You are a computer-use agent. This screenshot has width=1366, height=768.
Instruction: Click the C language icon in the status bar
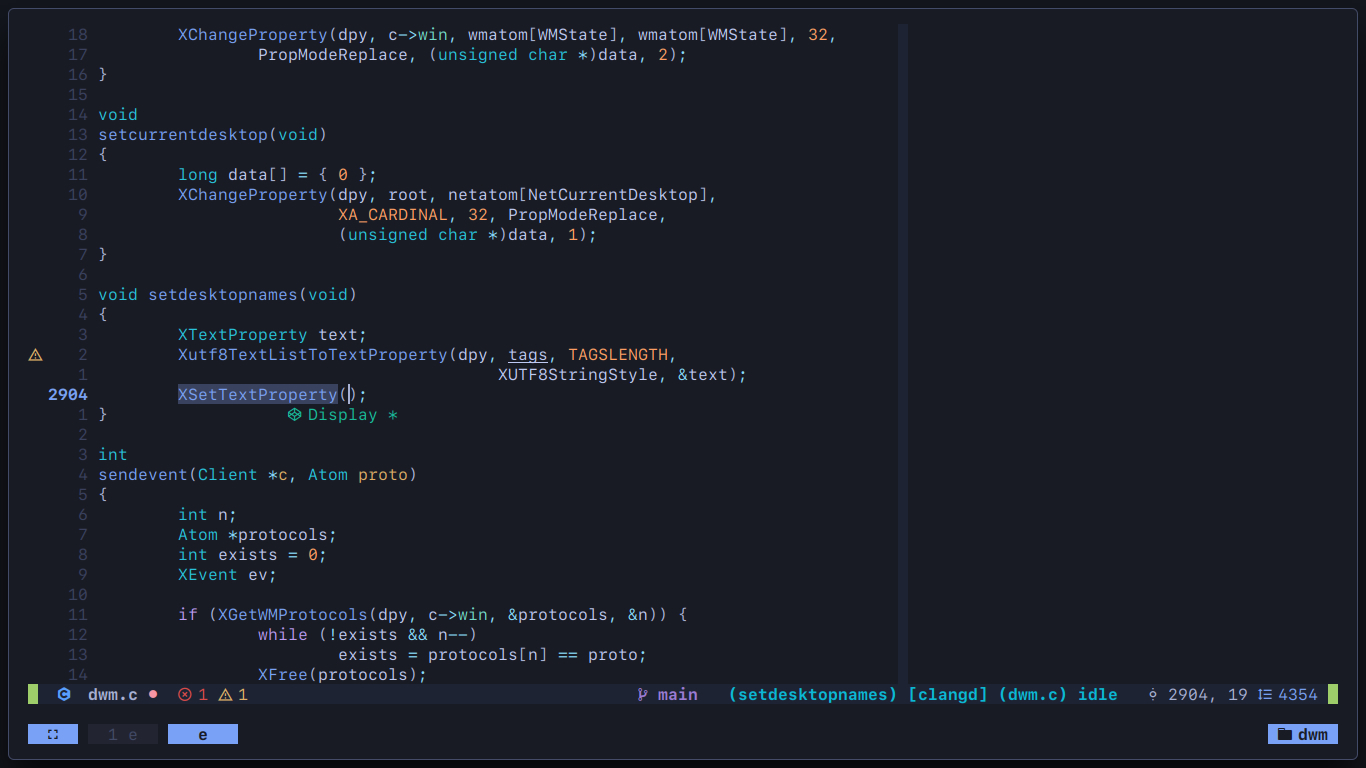[64, 693]
